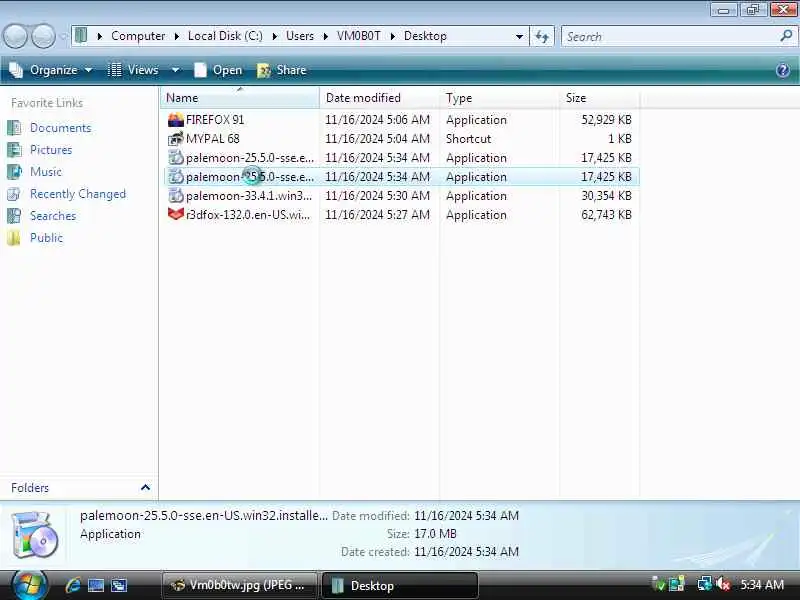Viewport: 800px width, 600px height.
Task: Select the MYPAL 68 shortcut icon
Action: click(x=176, y=139)
